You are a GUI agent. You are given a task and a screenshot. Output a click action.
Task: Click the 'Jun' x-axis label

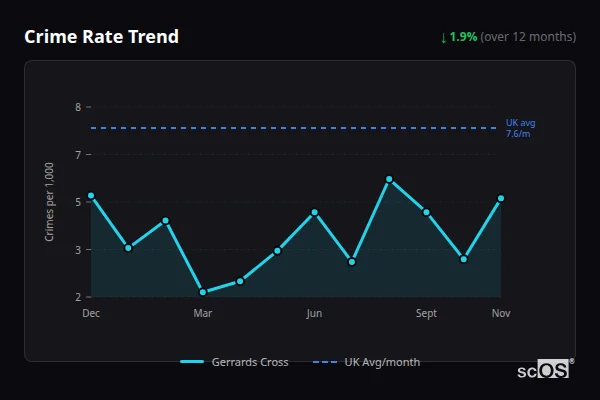coord(314,313)
